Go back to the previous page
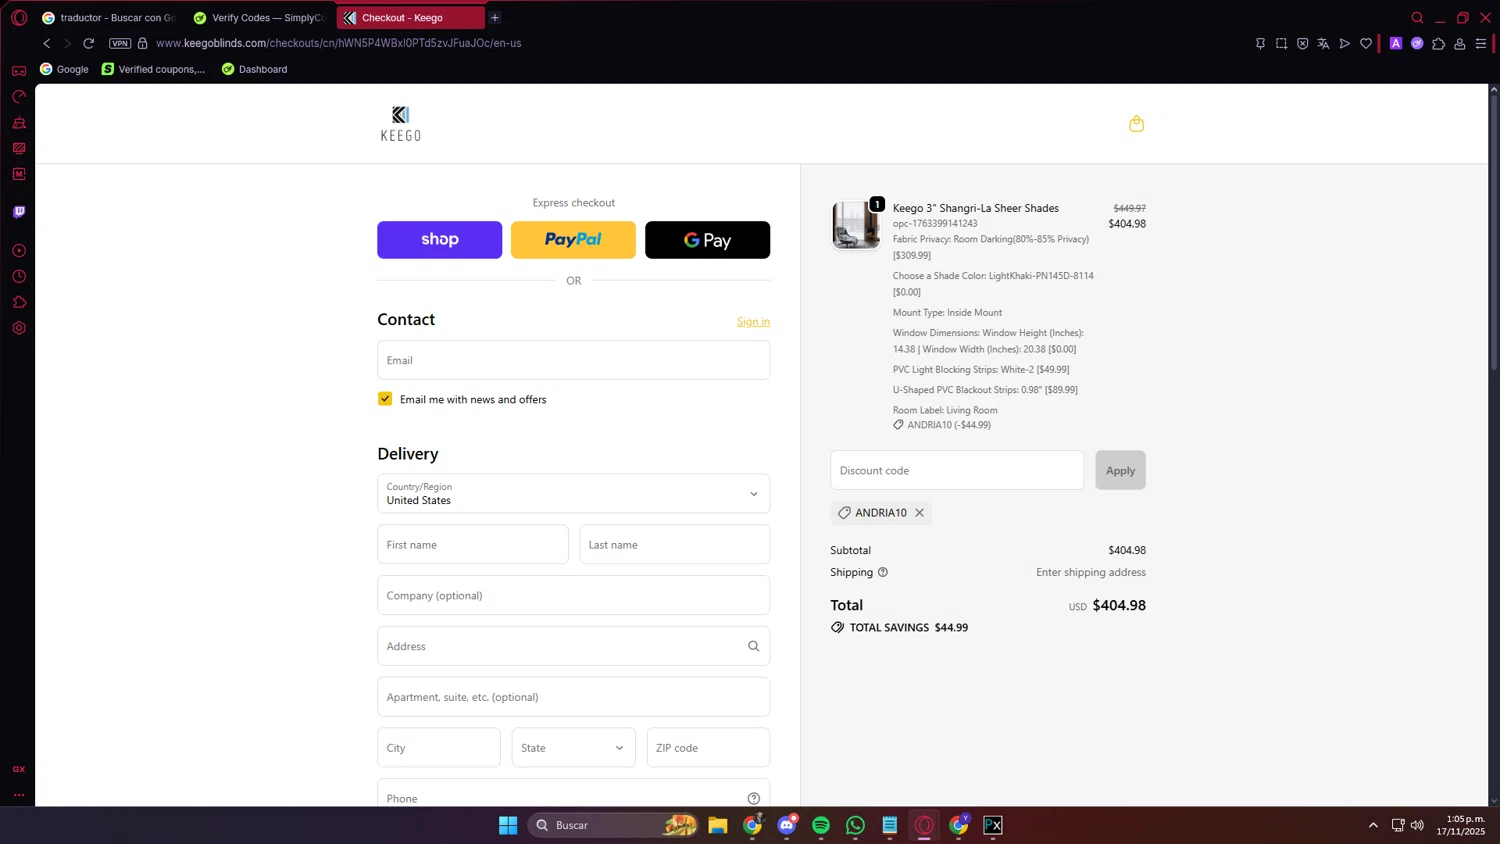This screenshot has width=1500, height=844. [46, 43]
